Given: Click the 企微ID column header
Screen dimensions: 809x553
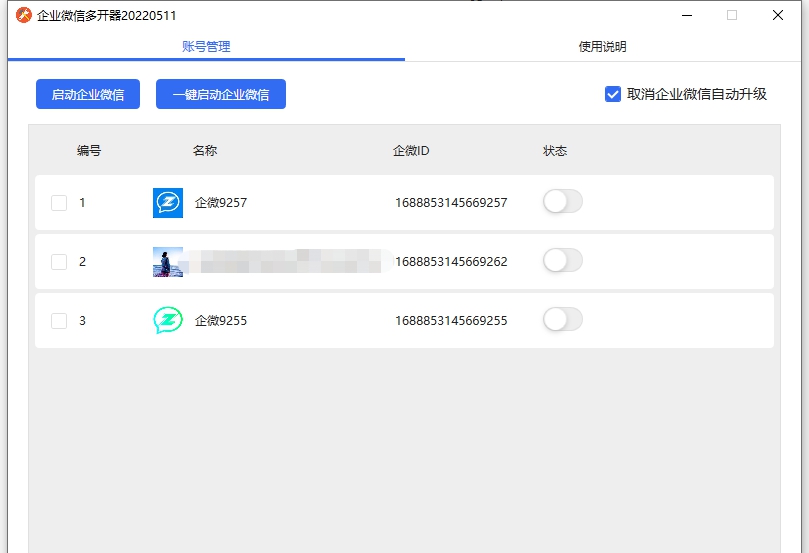Looking at the screenshot, I should click(411, 151).
